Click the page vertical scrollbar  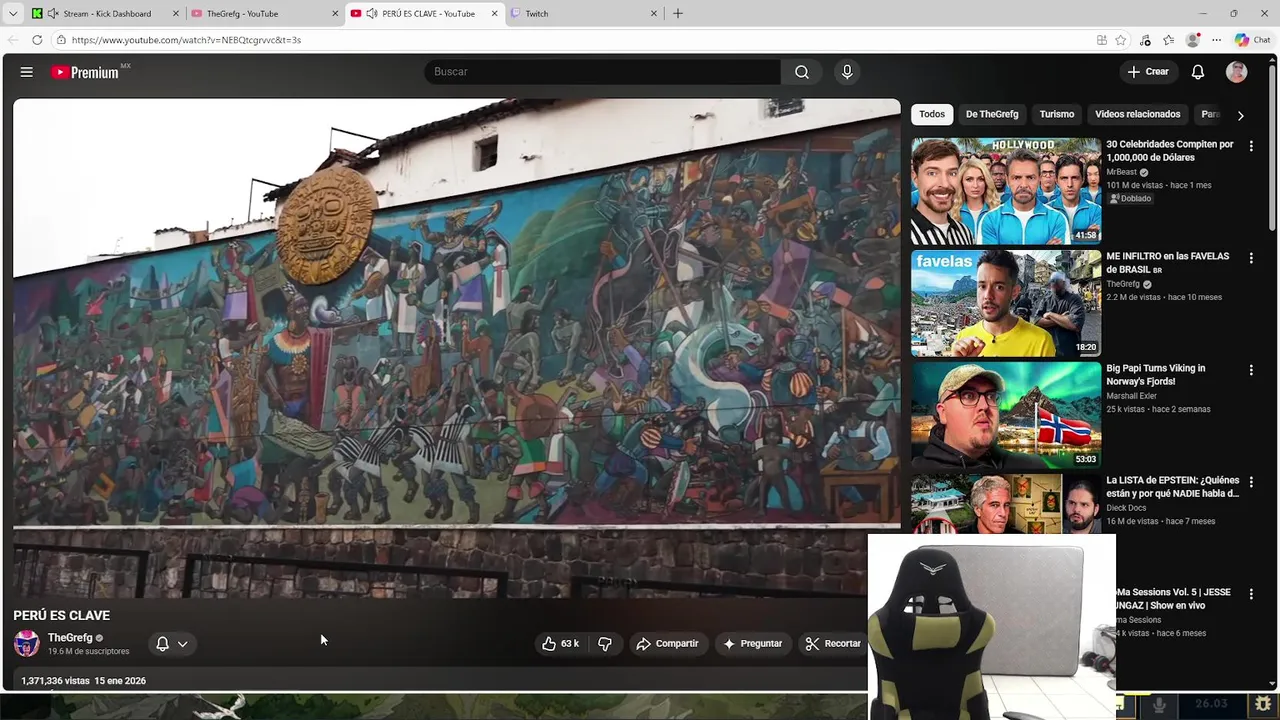pos(1273,150)
